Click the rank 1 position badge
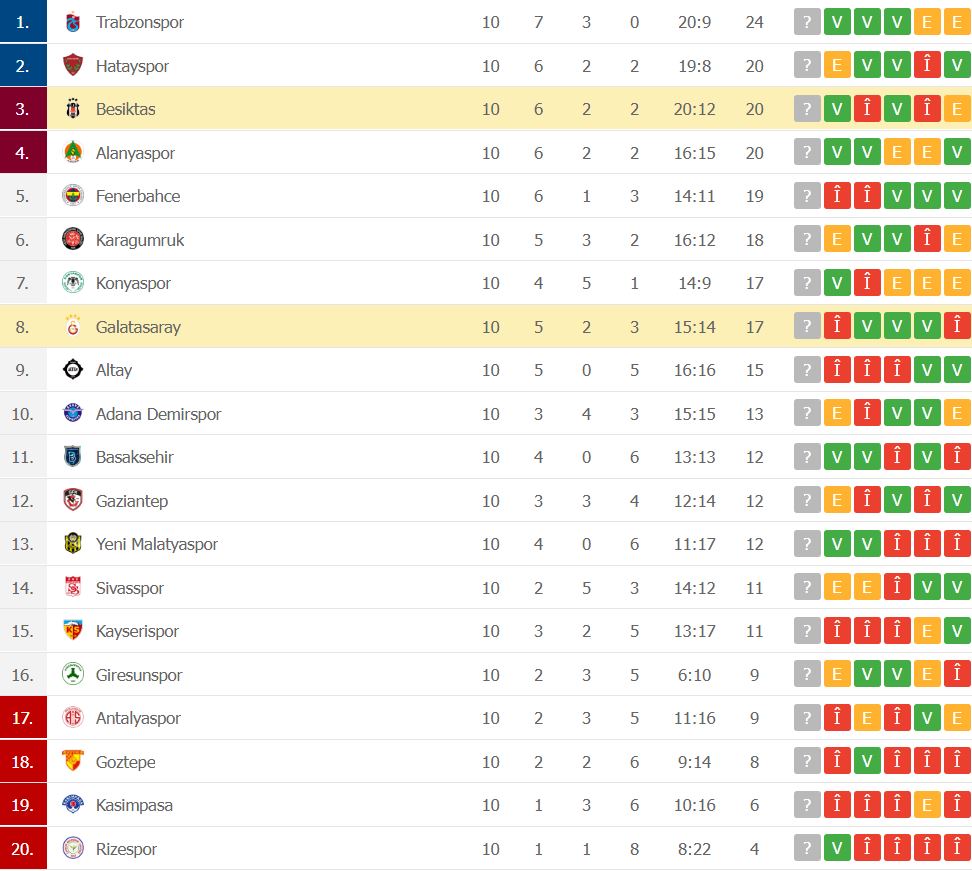Screen dimensions: 972x871 pos(23,22)
